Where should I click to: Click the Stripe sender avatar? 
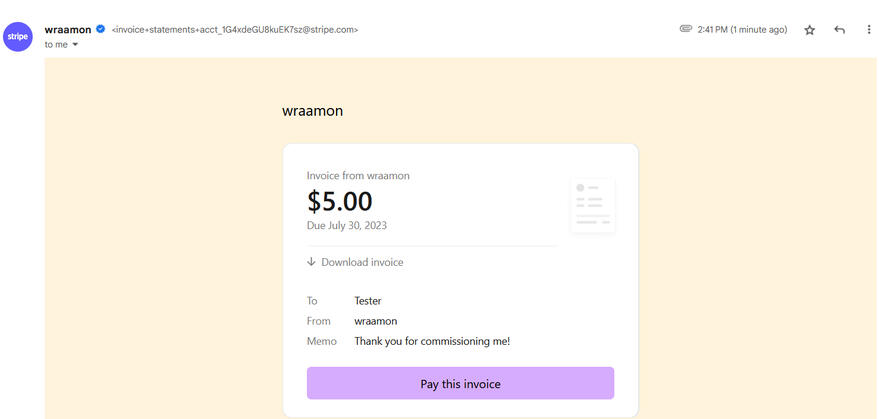19,37
